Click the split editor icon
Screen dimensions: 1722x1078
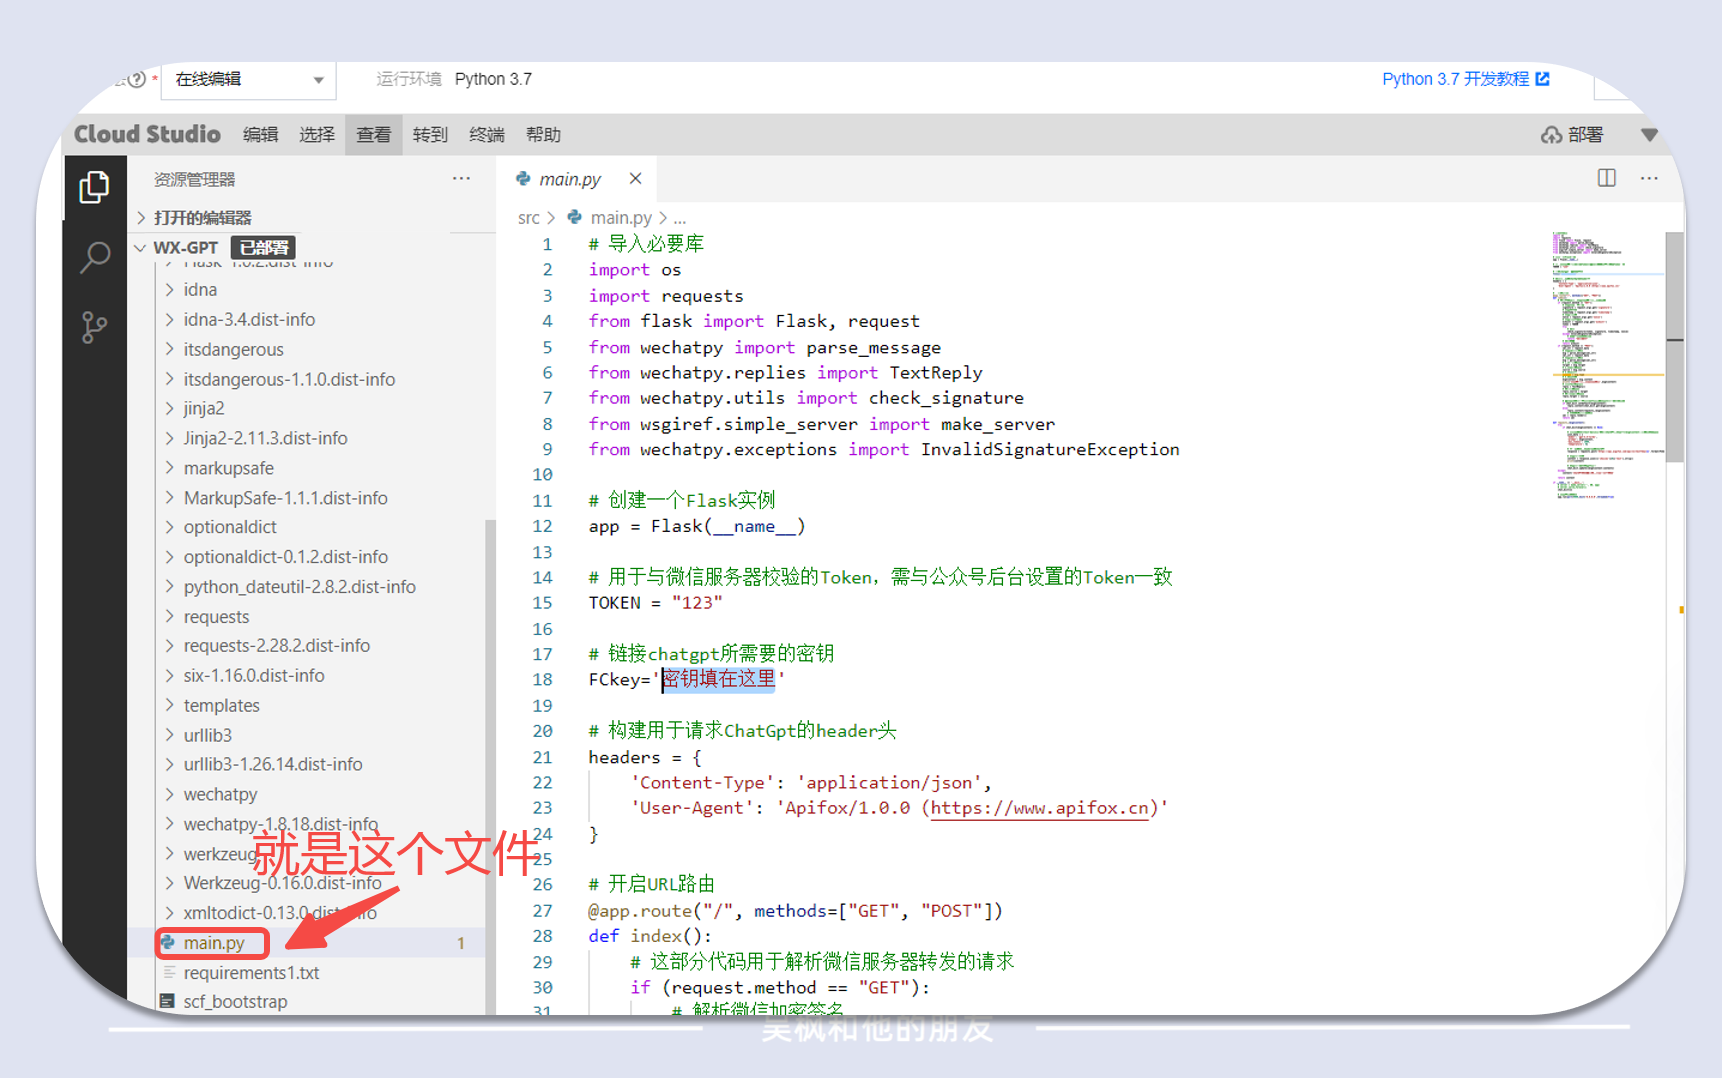[1606, 178]
